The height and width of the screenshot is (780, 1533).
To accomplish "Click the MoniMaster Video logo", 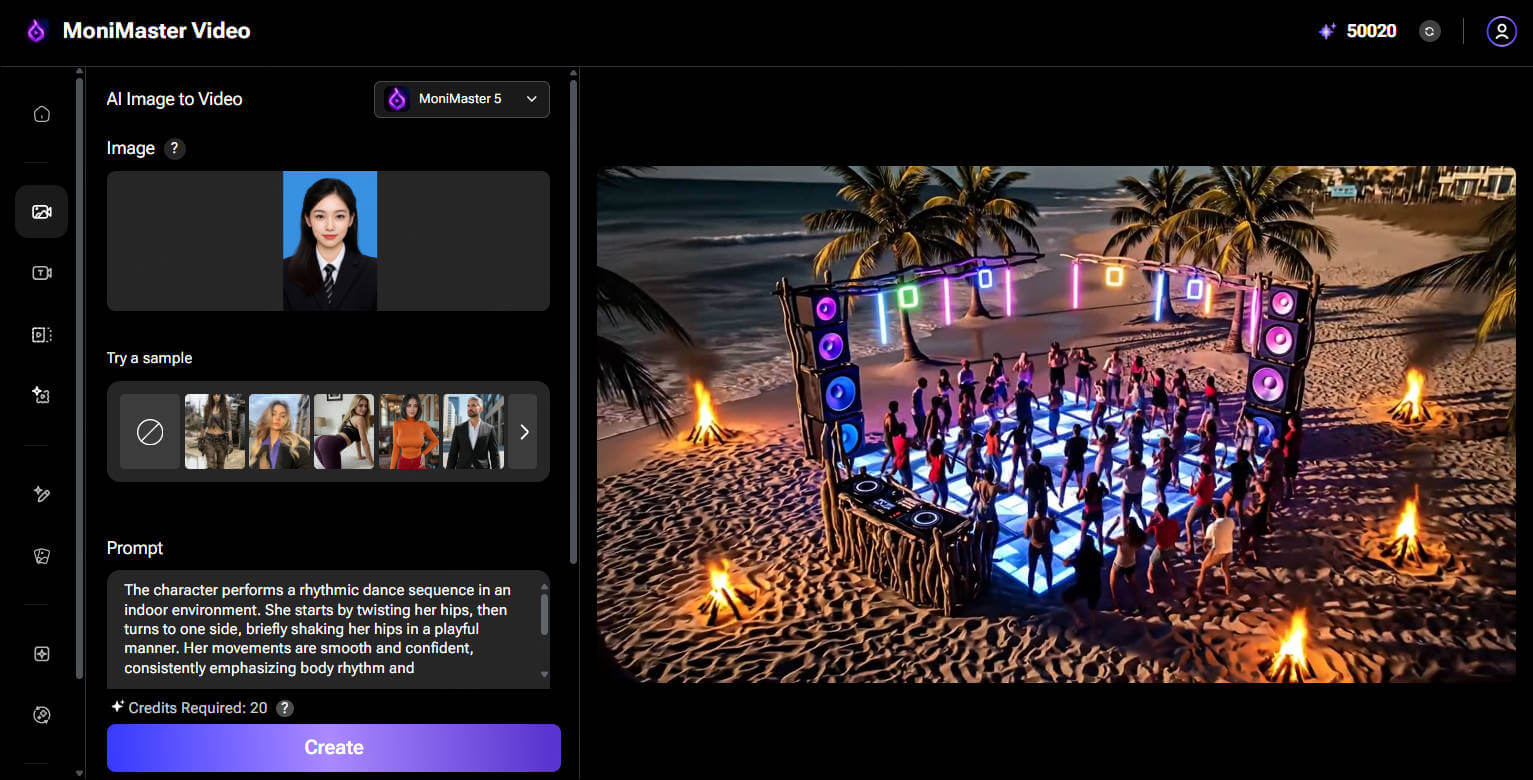I will pyautogui.click(x=139, y=31).
